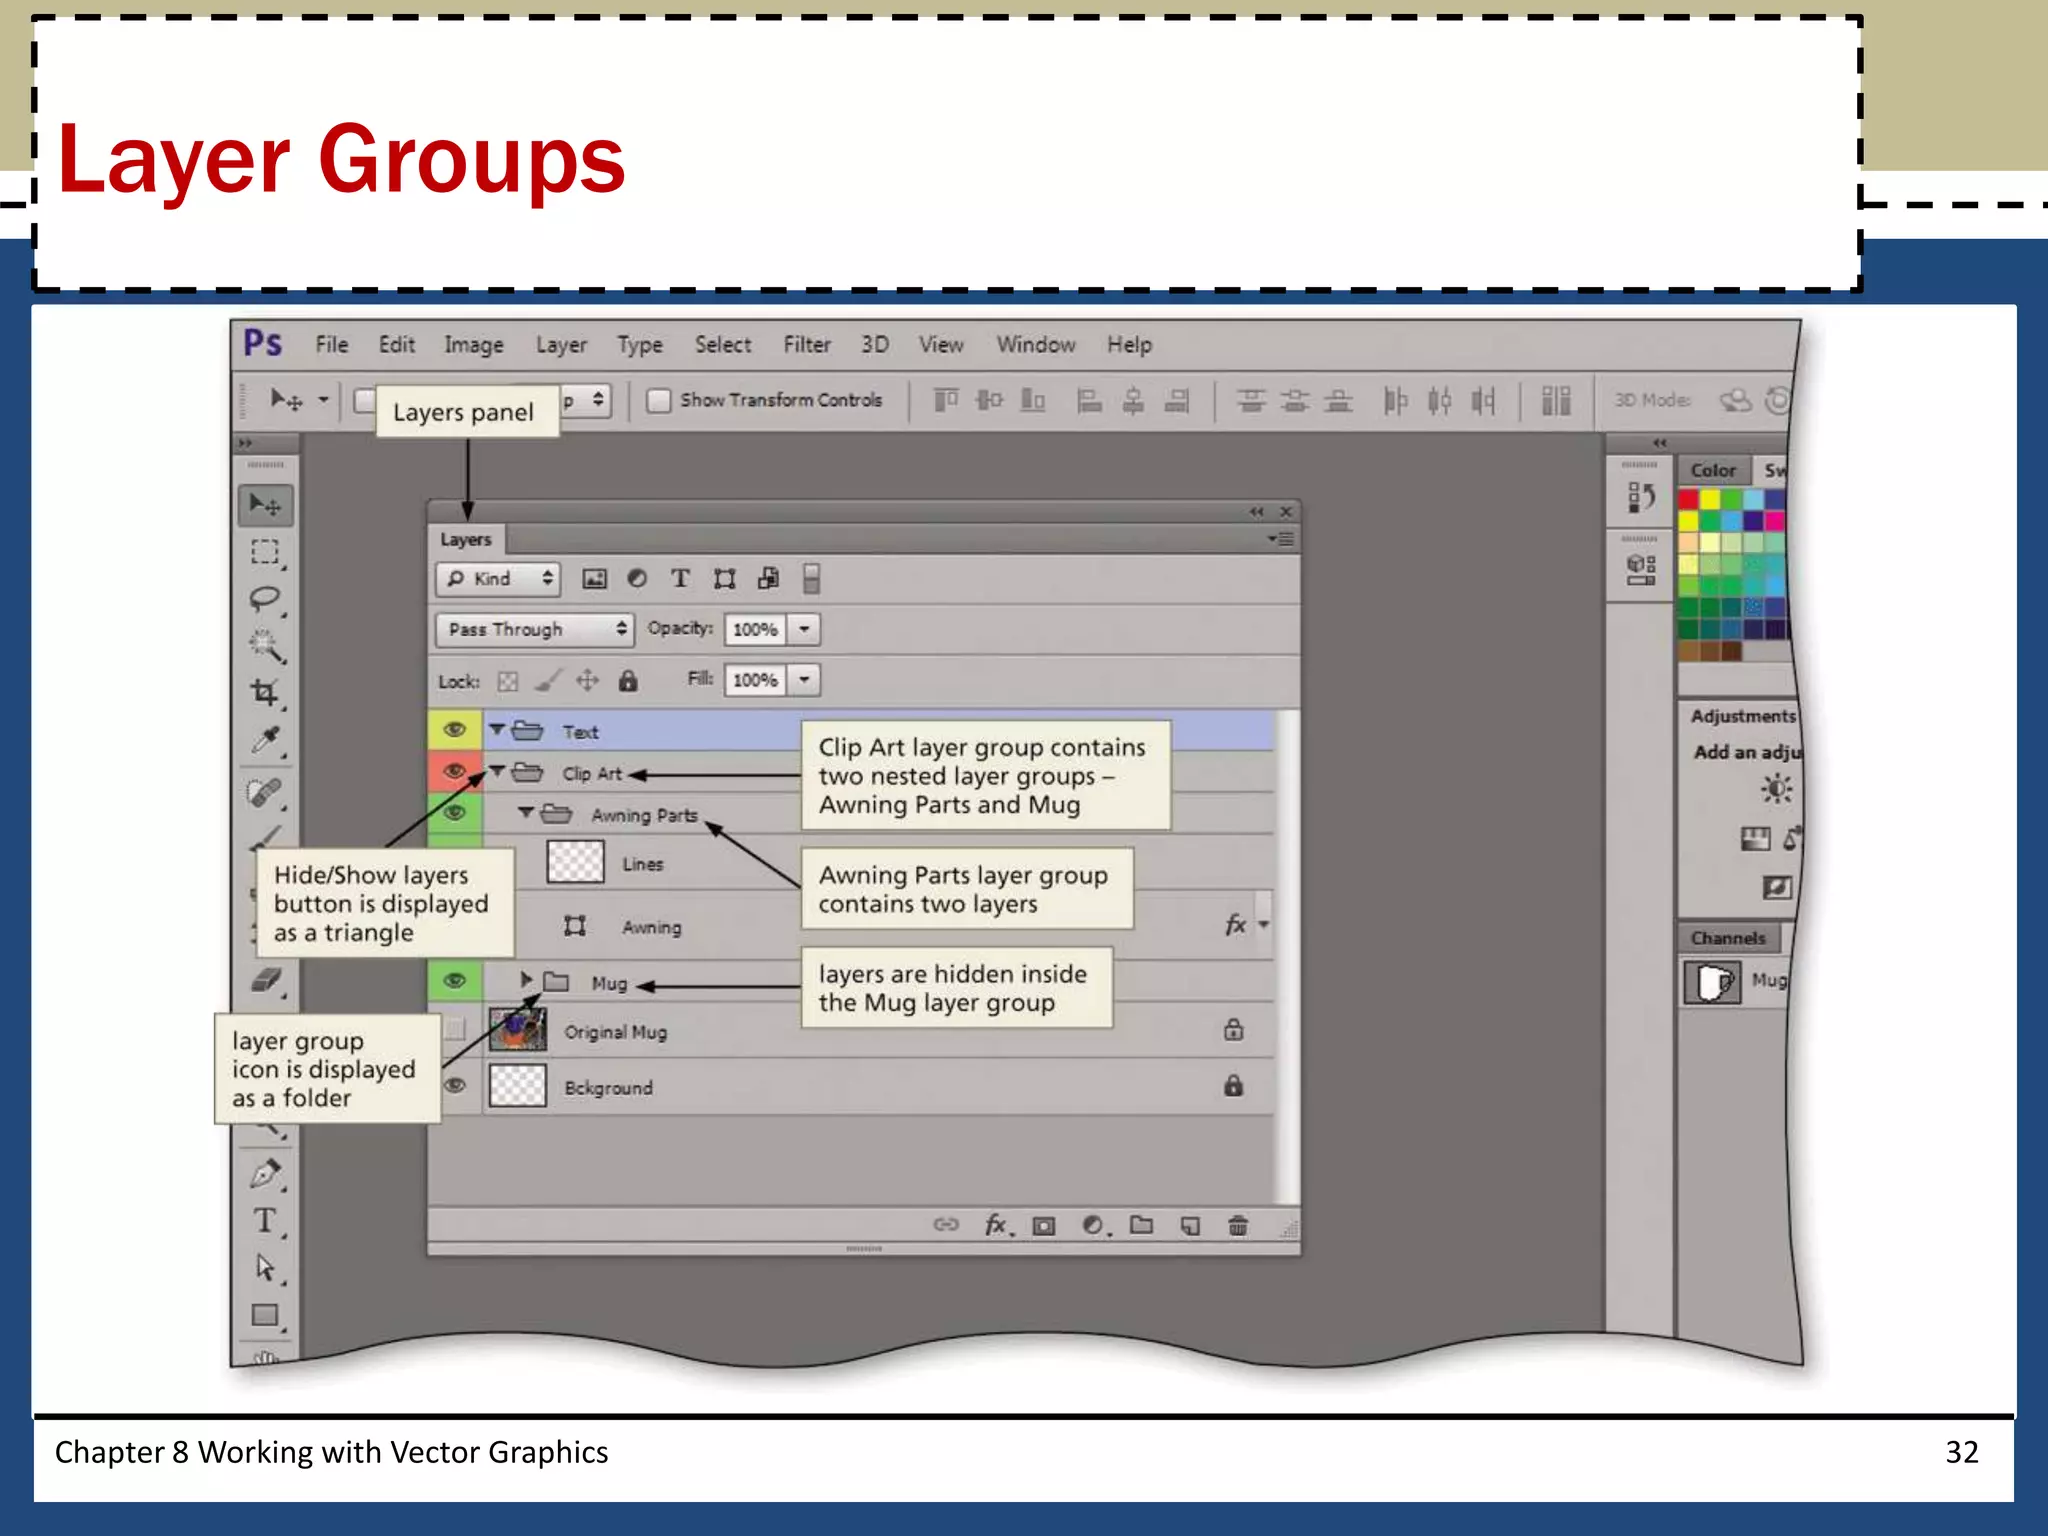Select the Lasso tool
Image resolution: width=2048 pixels, height=1536 pixels.
(x=265, y=599)
